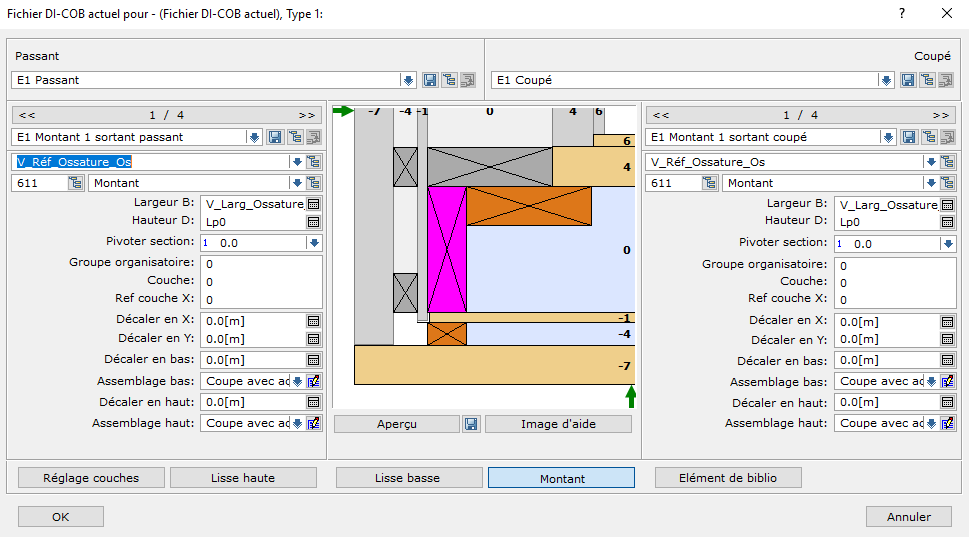Open left Montant type dropdown arrow

(297, 183)
